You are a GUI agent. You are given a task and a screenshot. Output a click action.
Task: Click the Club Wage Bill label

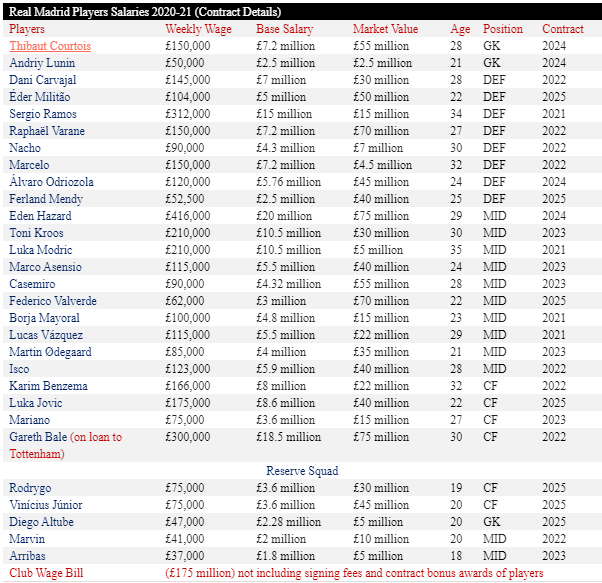click(x=46, y=573)
